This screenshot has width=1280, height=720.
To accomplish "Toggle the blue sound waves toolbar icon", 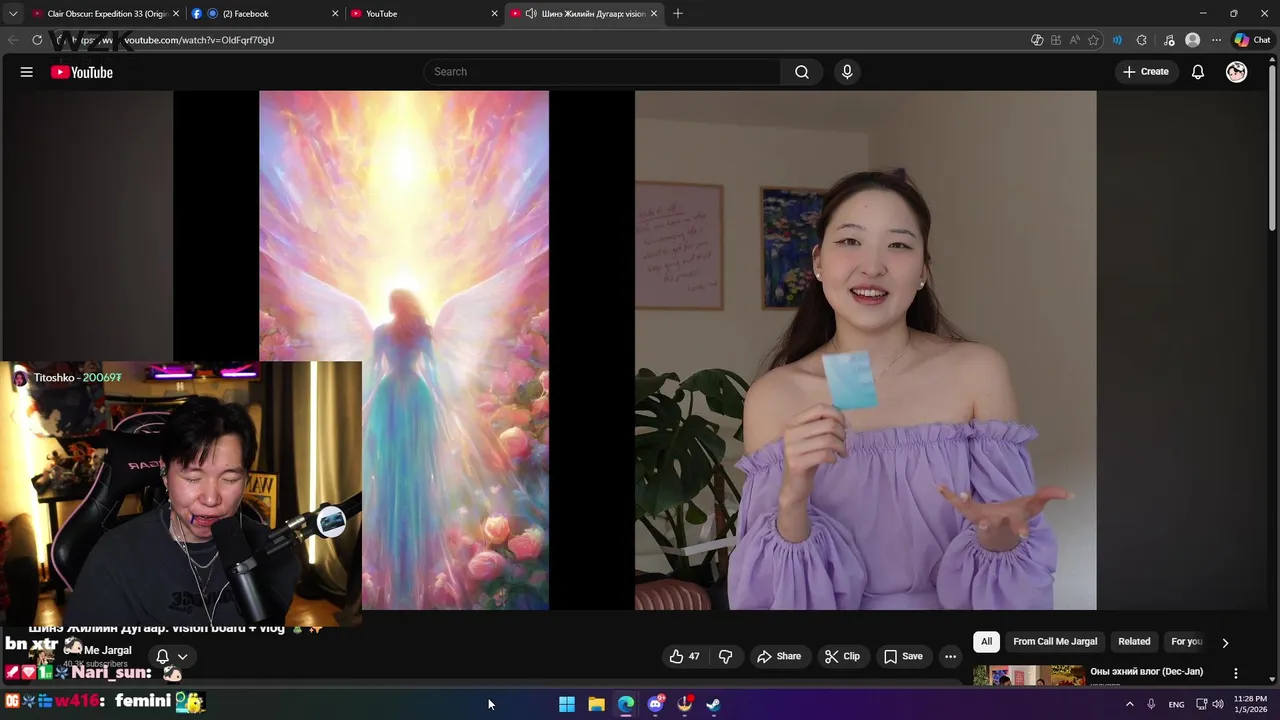I will pyautogui.click(x=1117, y=40).
